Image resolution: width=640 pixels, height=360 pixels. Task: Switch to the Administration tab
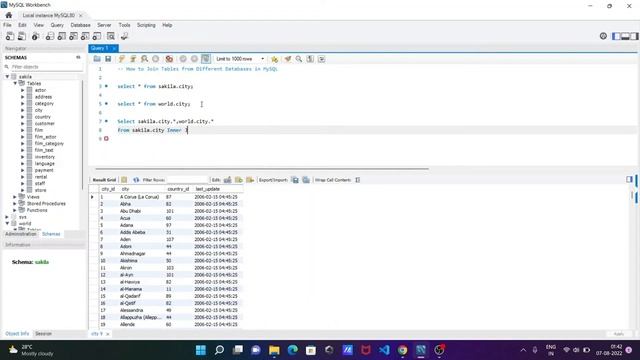click(x=20, y=234)
